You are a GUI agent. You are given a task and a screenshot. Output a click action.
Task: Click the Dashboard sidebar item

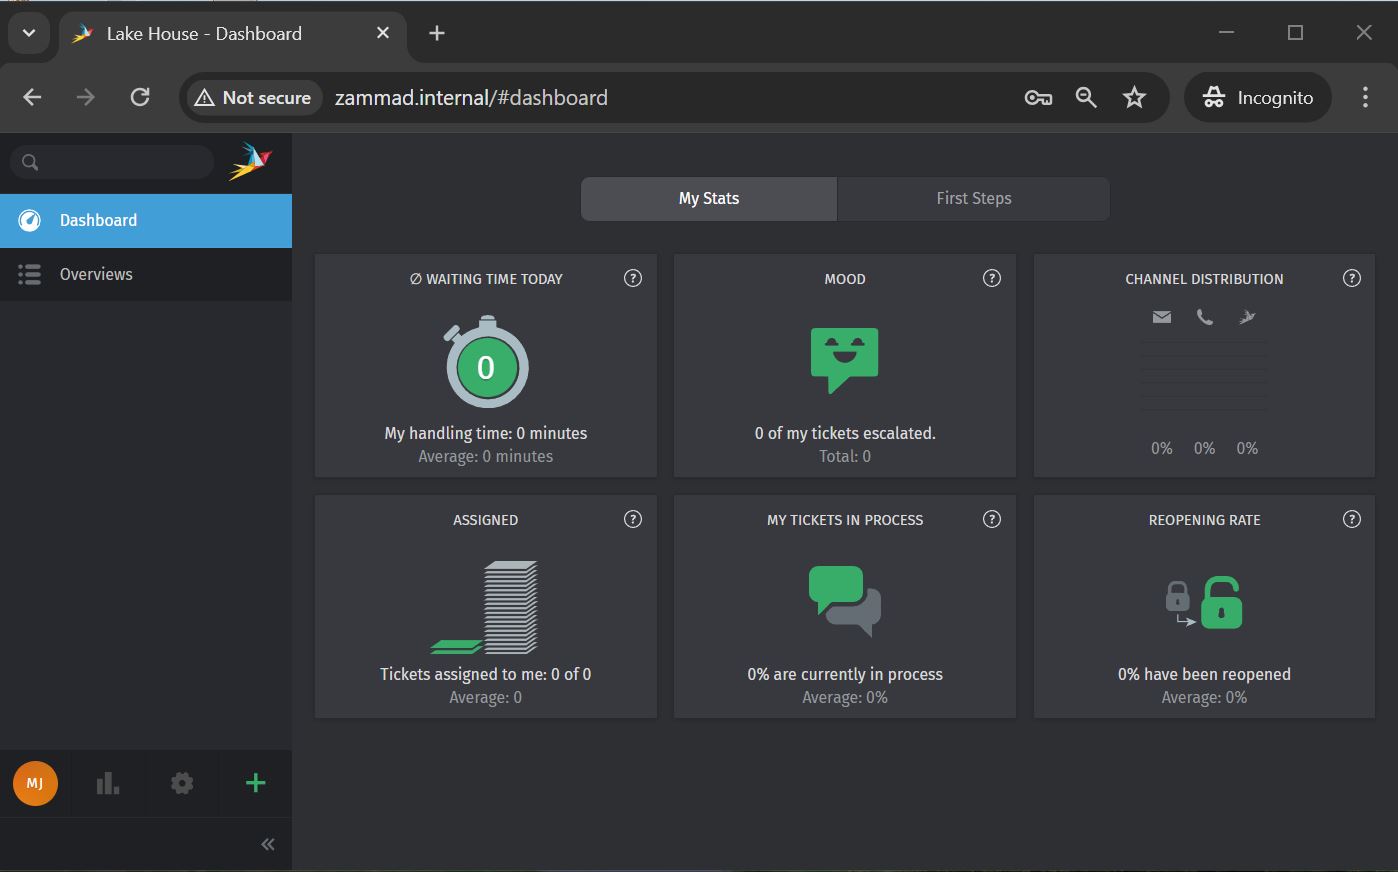(98, 220)
